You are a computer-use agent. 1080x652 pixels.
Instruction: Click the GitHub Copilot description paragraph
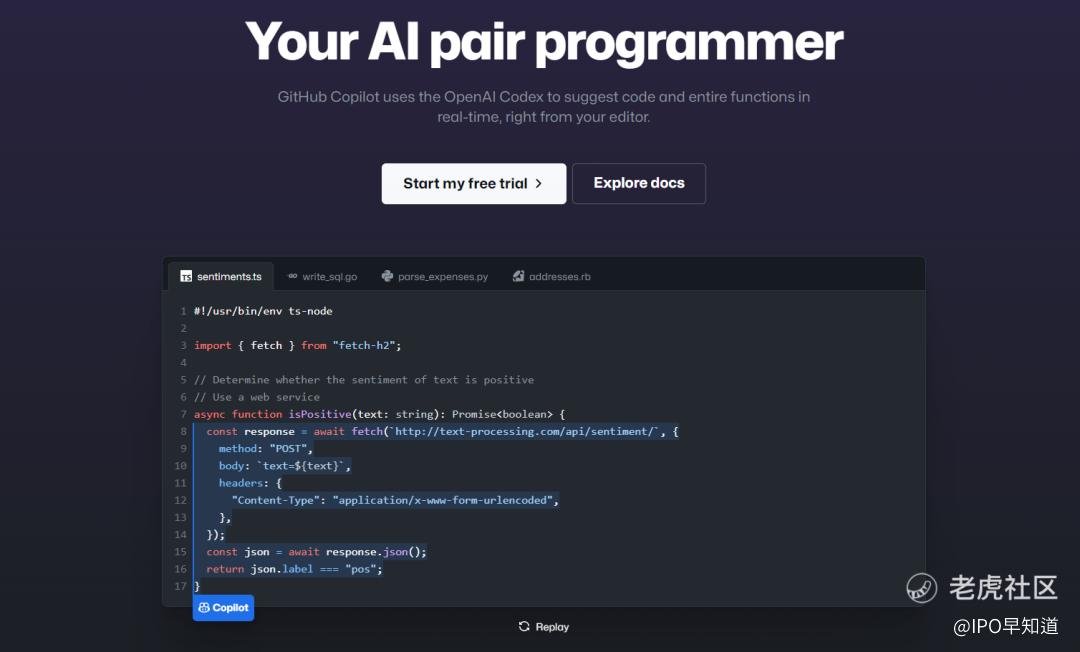click(543, 107)
